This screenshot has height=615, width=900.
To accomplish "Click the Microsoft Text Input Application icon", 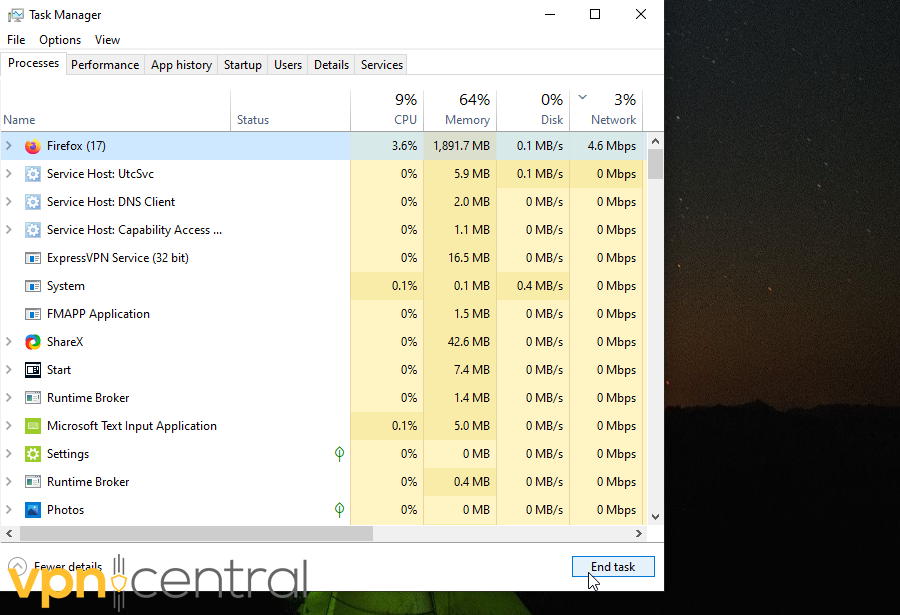I will pyautogui.click(x=33, y=426).
